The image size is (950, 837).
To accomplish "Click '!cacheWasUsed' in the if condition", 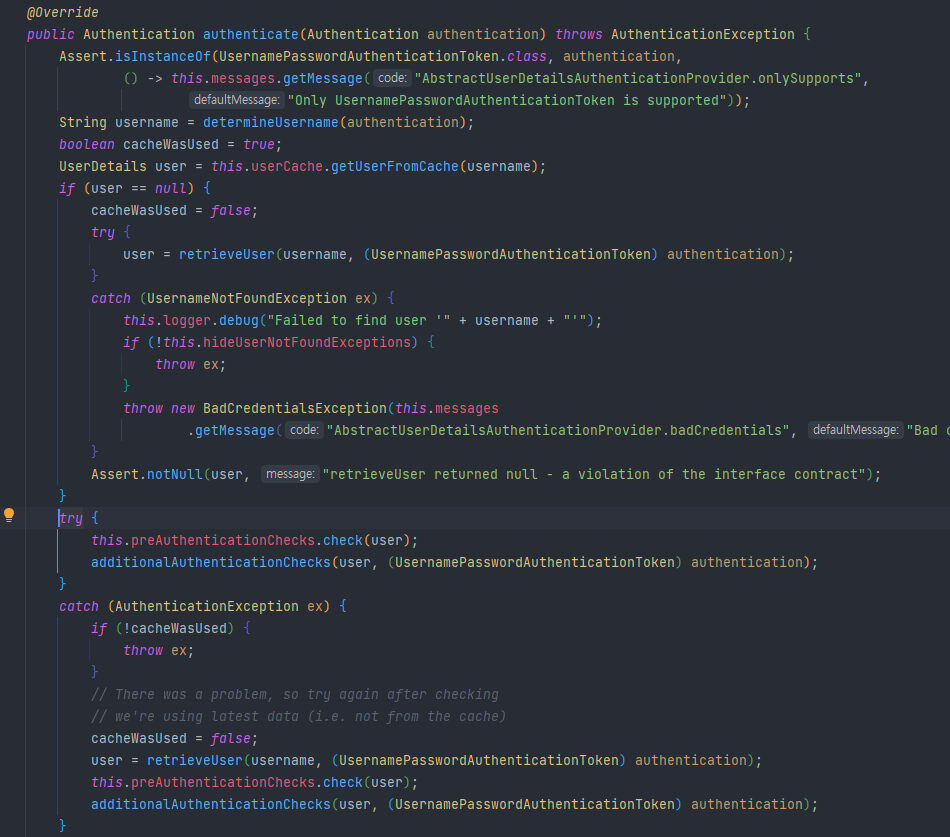I will click(x=175, y=629).
